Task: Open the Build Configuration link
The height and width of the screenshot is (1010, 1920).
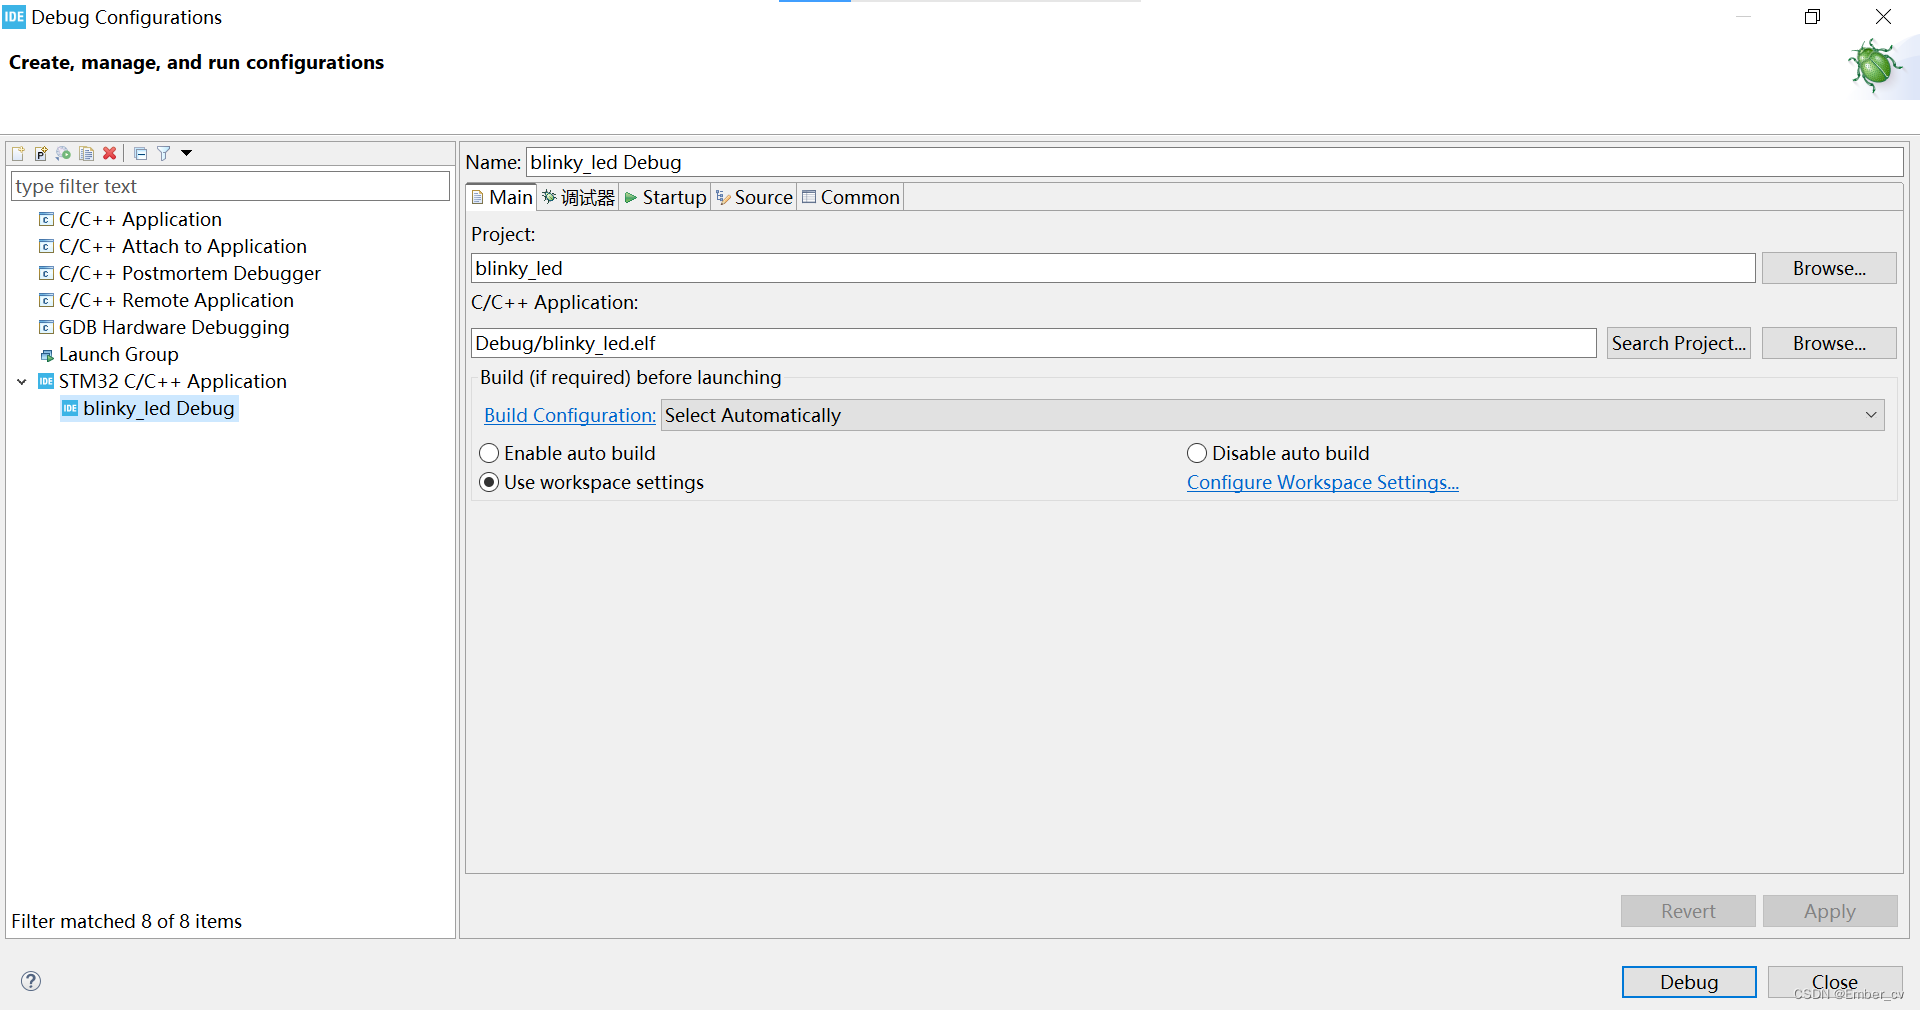Action: (570, 415)
